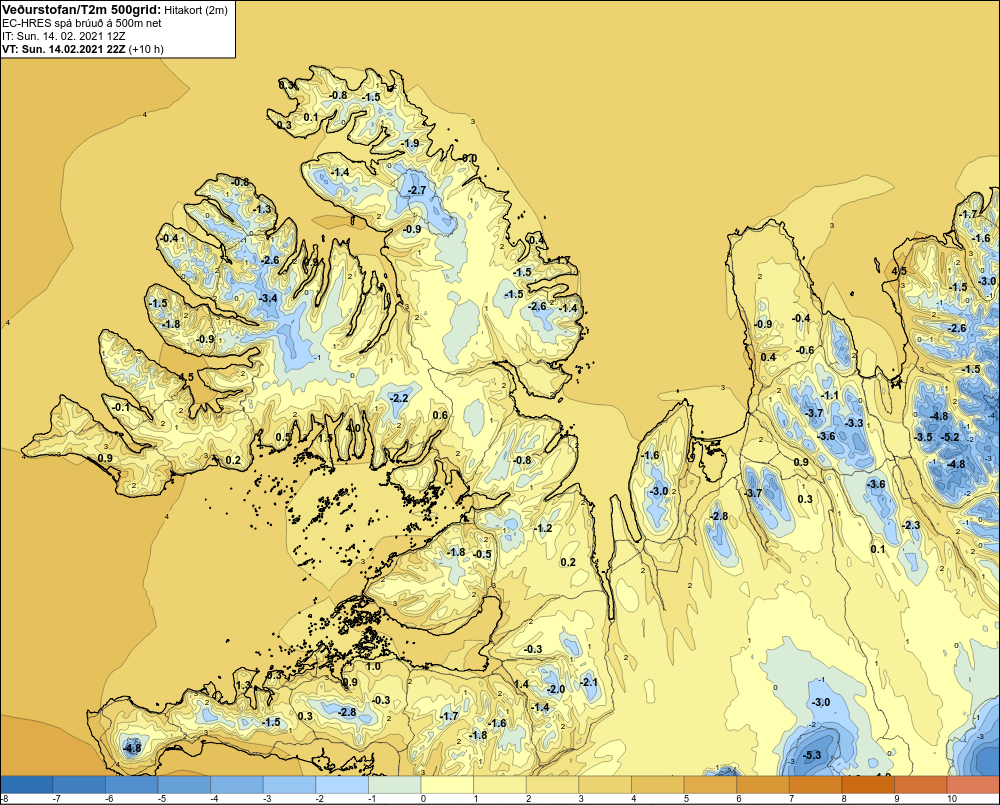
Task: Click the title "Veðurstofan/T2m 500grid" in the header box
Action: [81, 10]
